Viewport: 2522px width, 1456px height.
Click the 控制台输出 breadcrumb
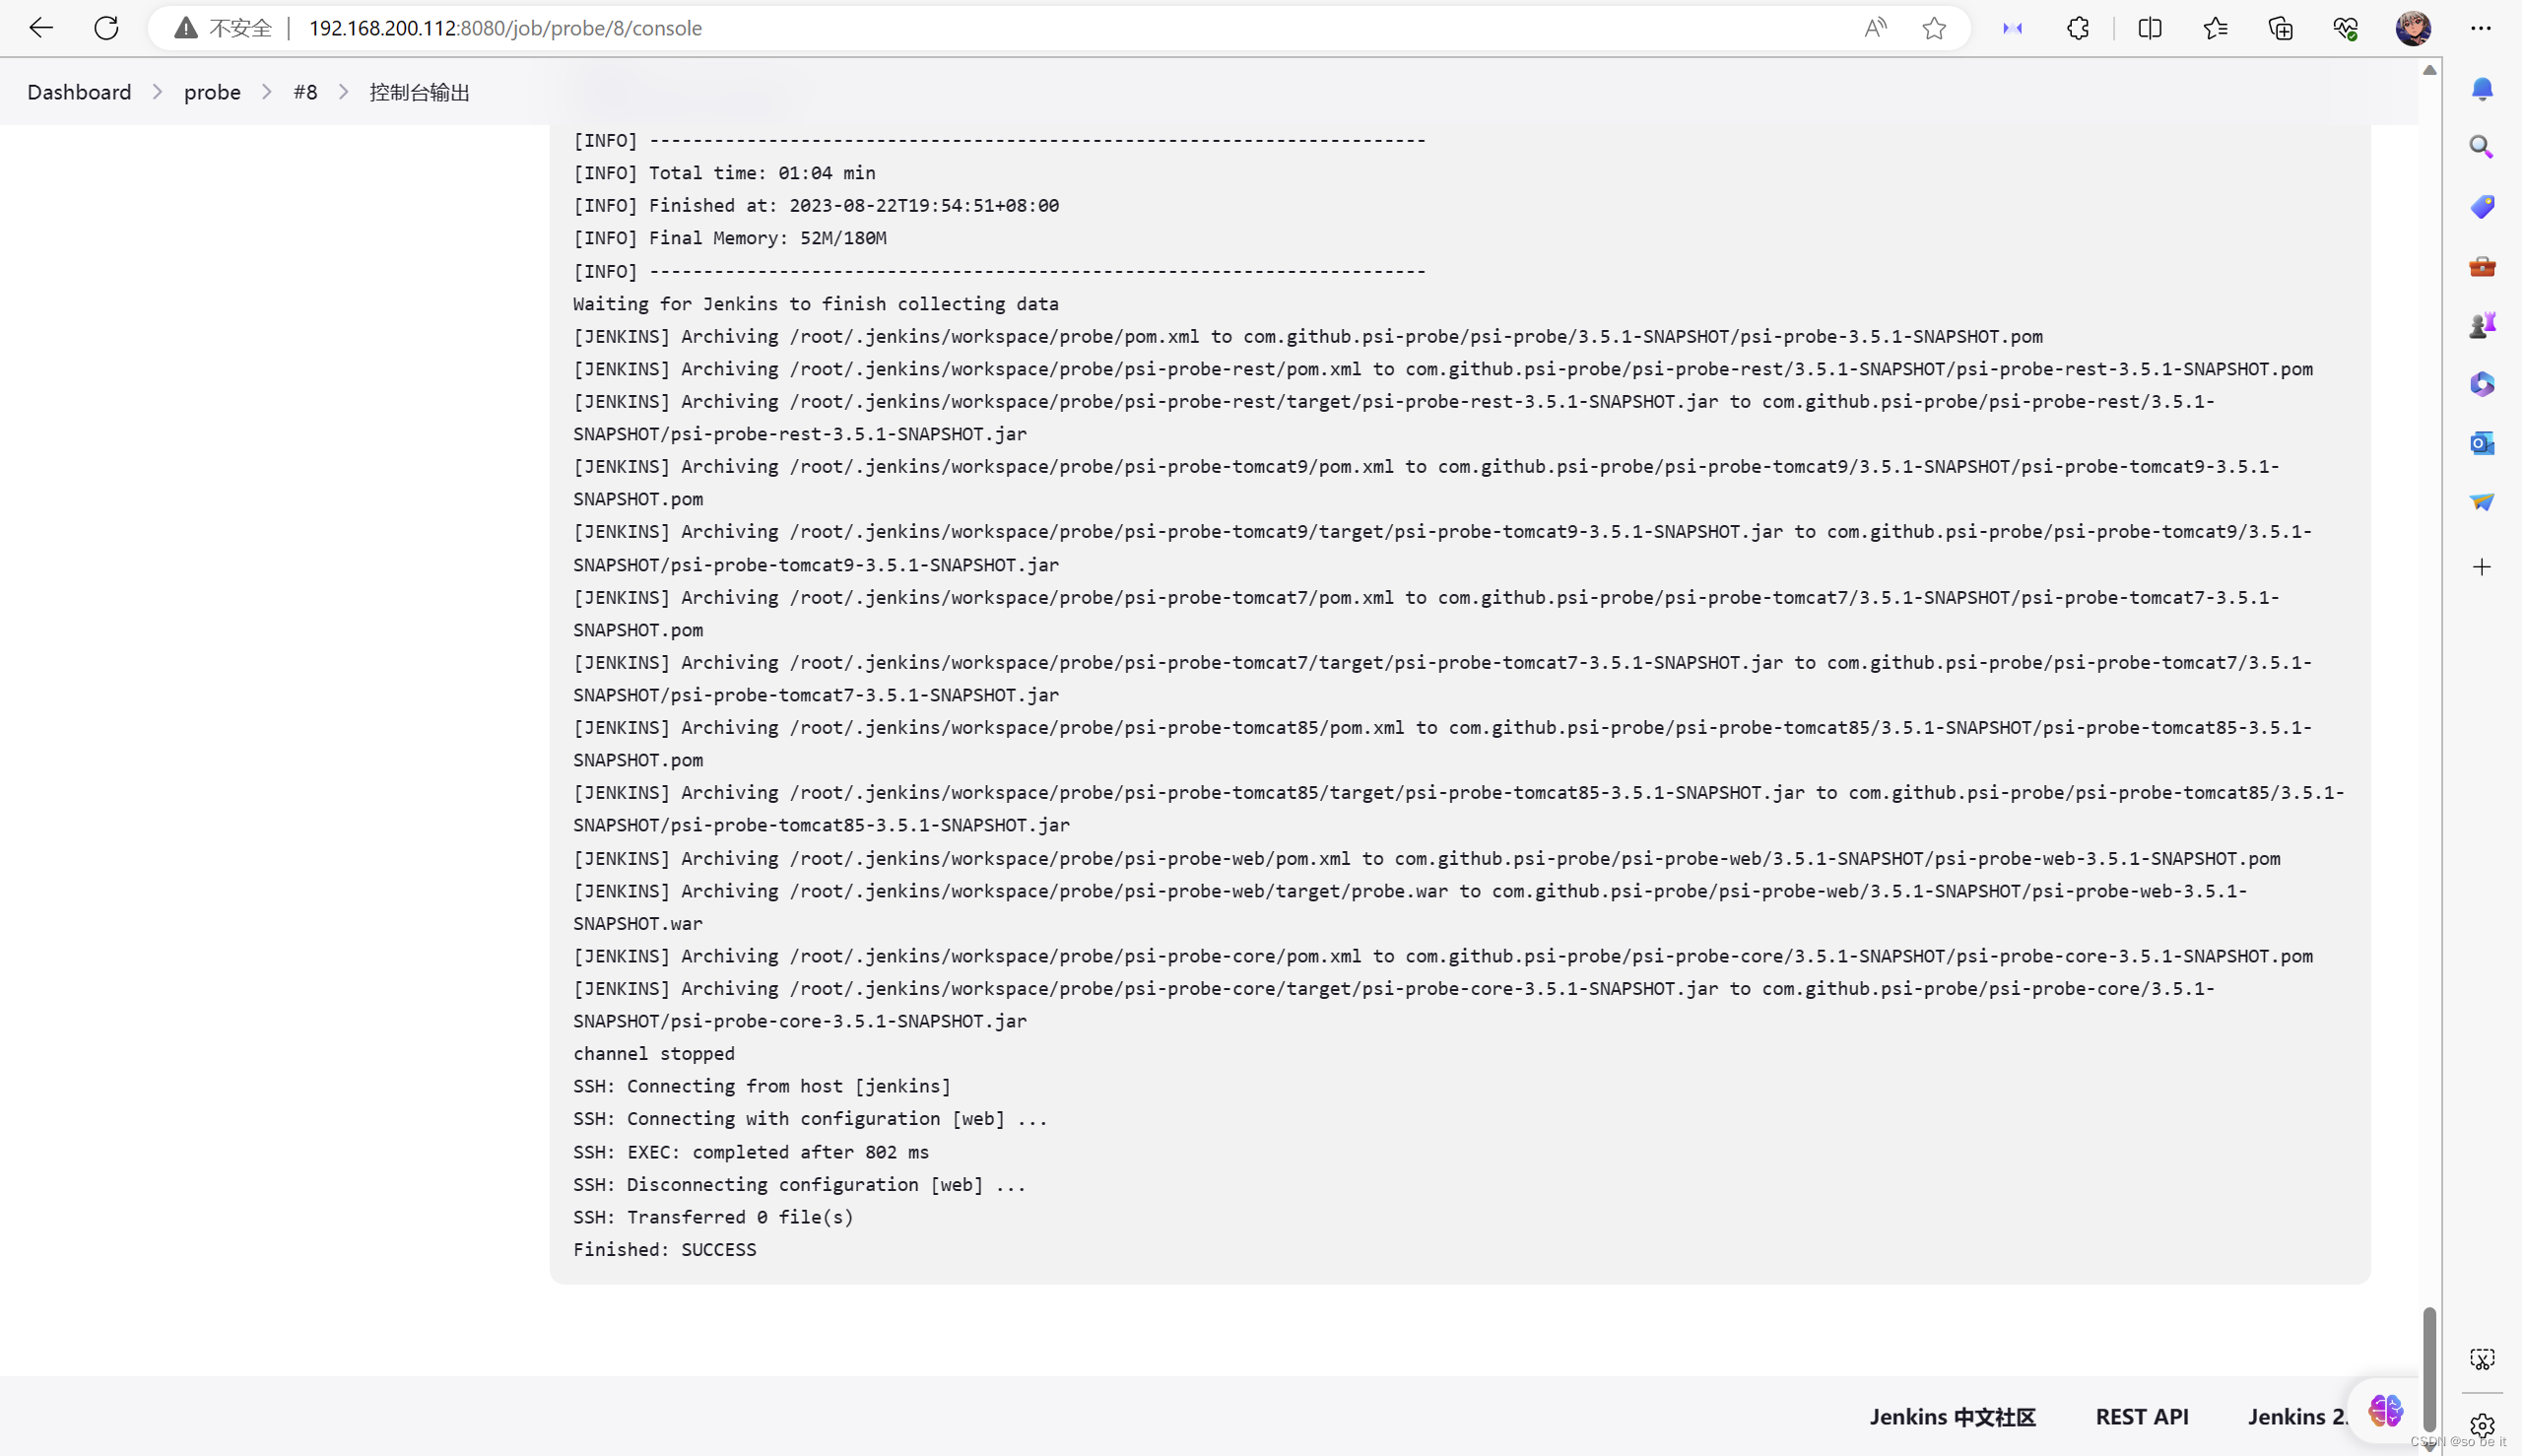[x=419, y=92]
